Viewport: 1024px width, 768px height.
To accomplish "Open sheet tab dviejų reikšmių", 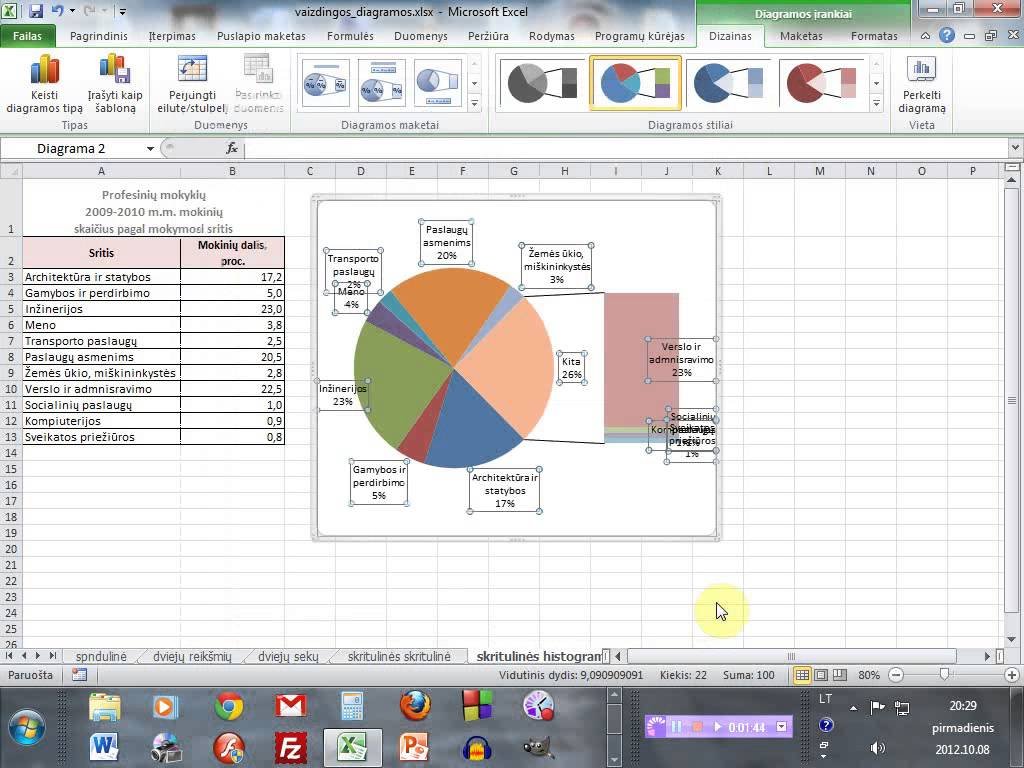I will click(192, 656).
